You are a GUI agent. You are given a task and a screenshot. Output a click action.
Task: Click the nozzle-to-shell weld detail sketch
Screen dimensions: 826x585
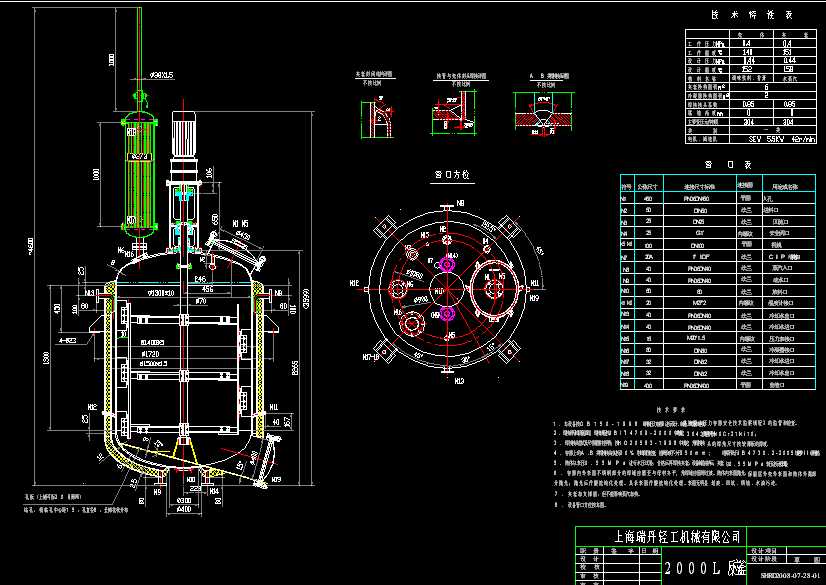point(454,113)
